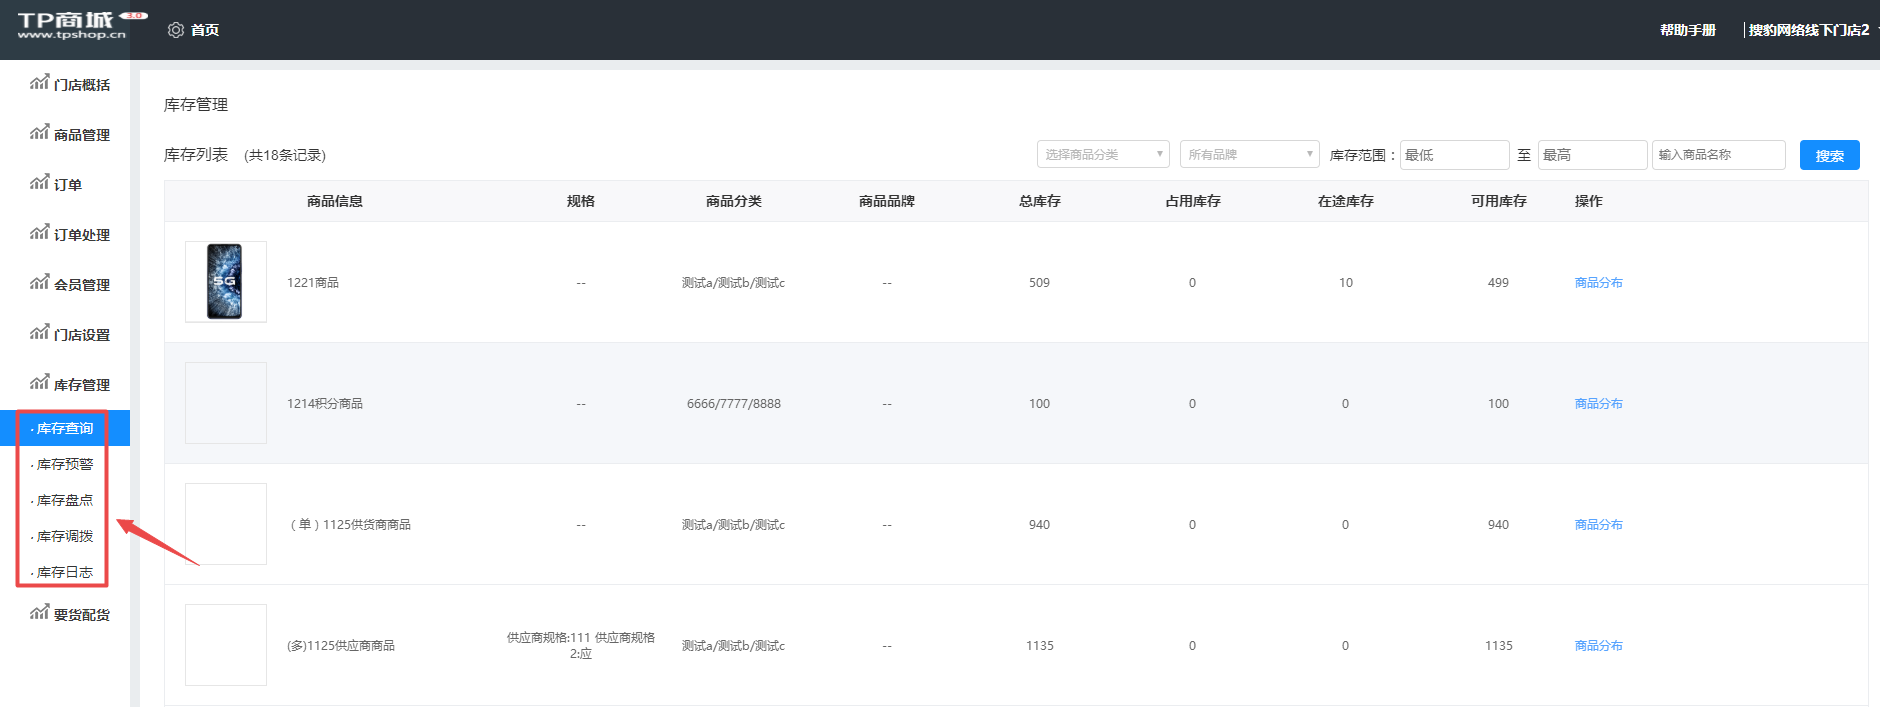Focus the 输入商品名称 search box
1880x707 pixels.
coord(1717,155)
